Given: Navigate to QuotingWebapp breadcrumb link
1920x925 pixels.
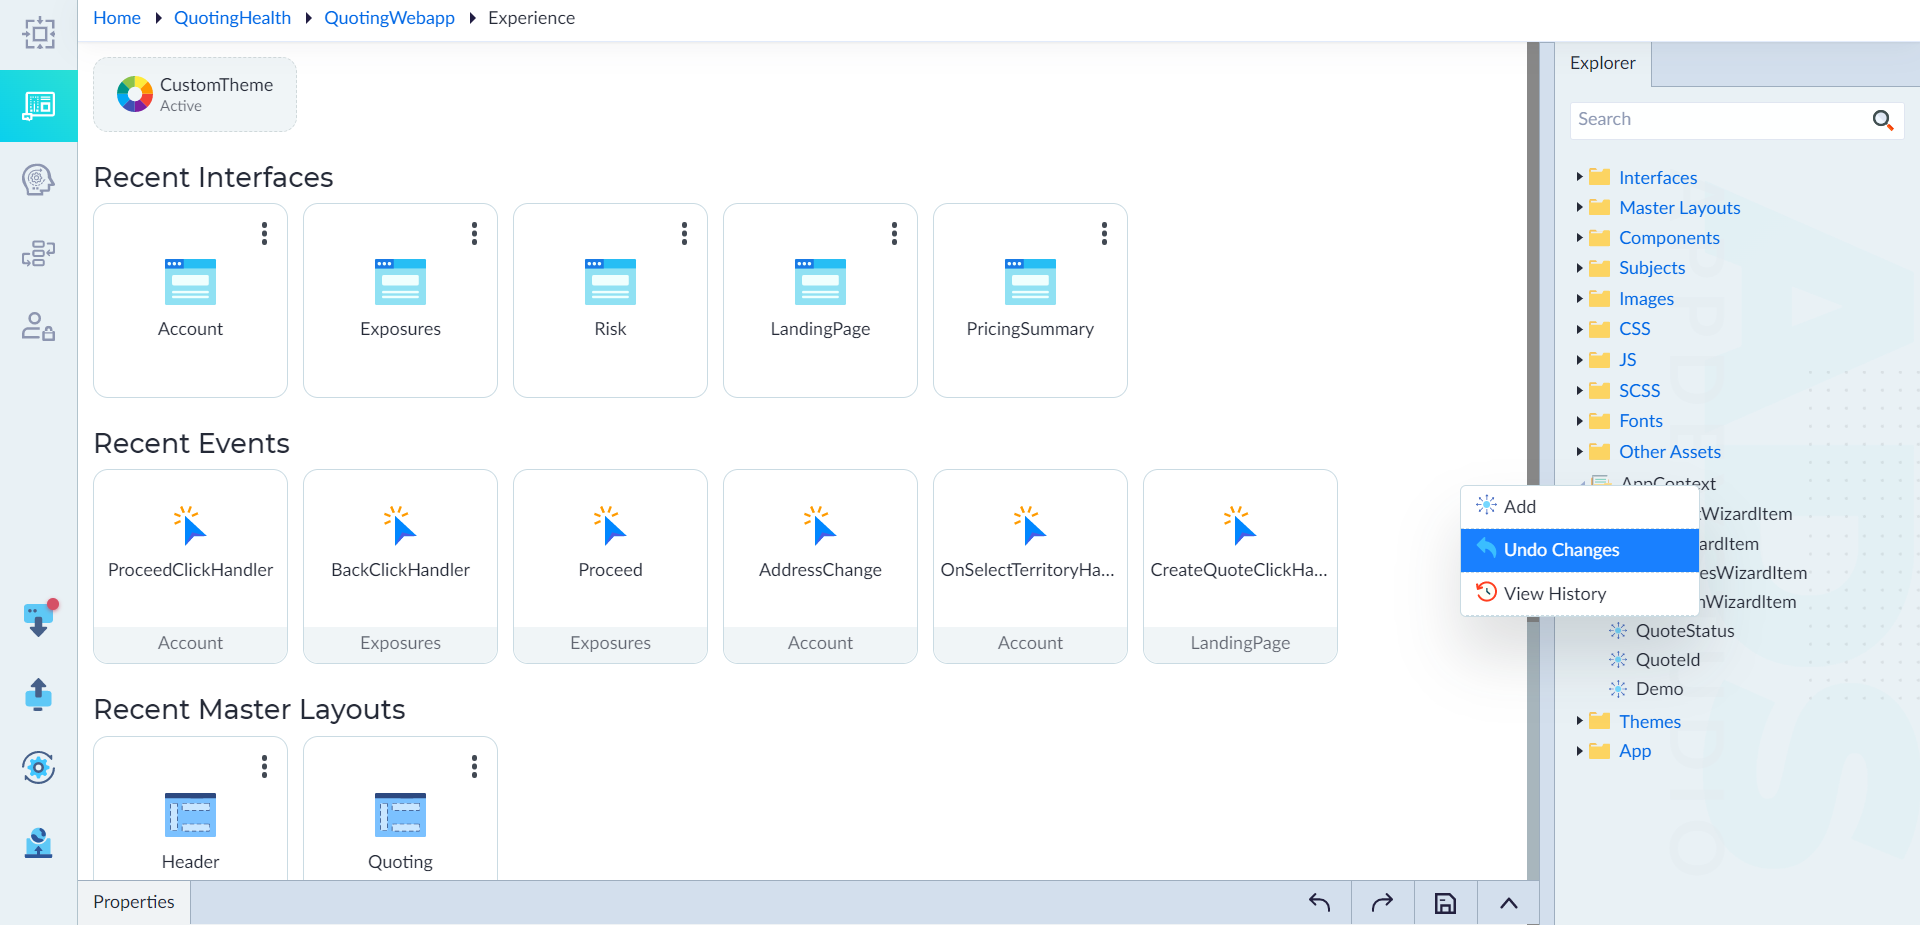Looking at the screenshot, I should pos(389,18).
